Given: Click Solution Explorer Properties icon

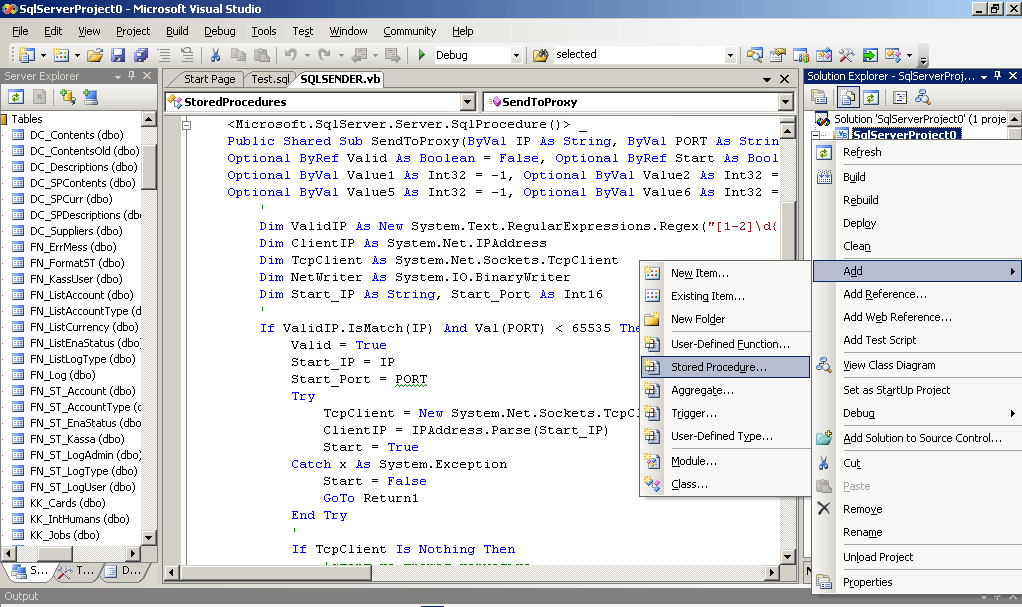Looking at the screenshot, I should tap(819, 98).
